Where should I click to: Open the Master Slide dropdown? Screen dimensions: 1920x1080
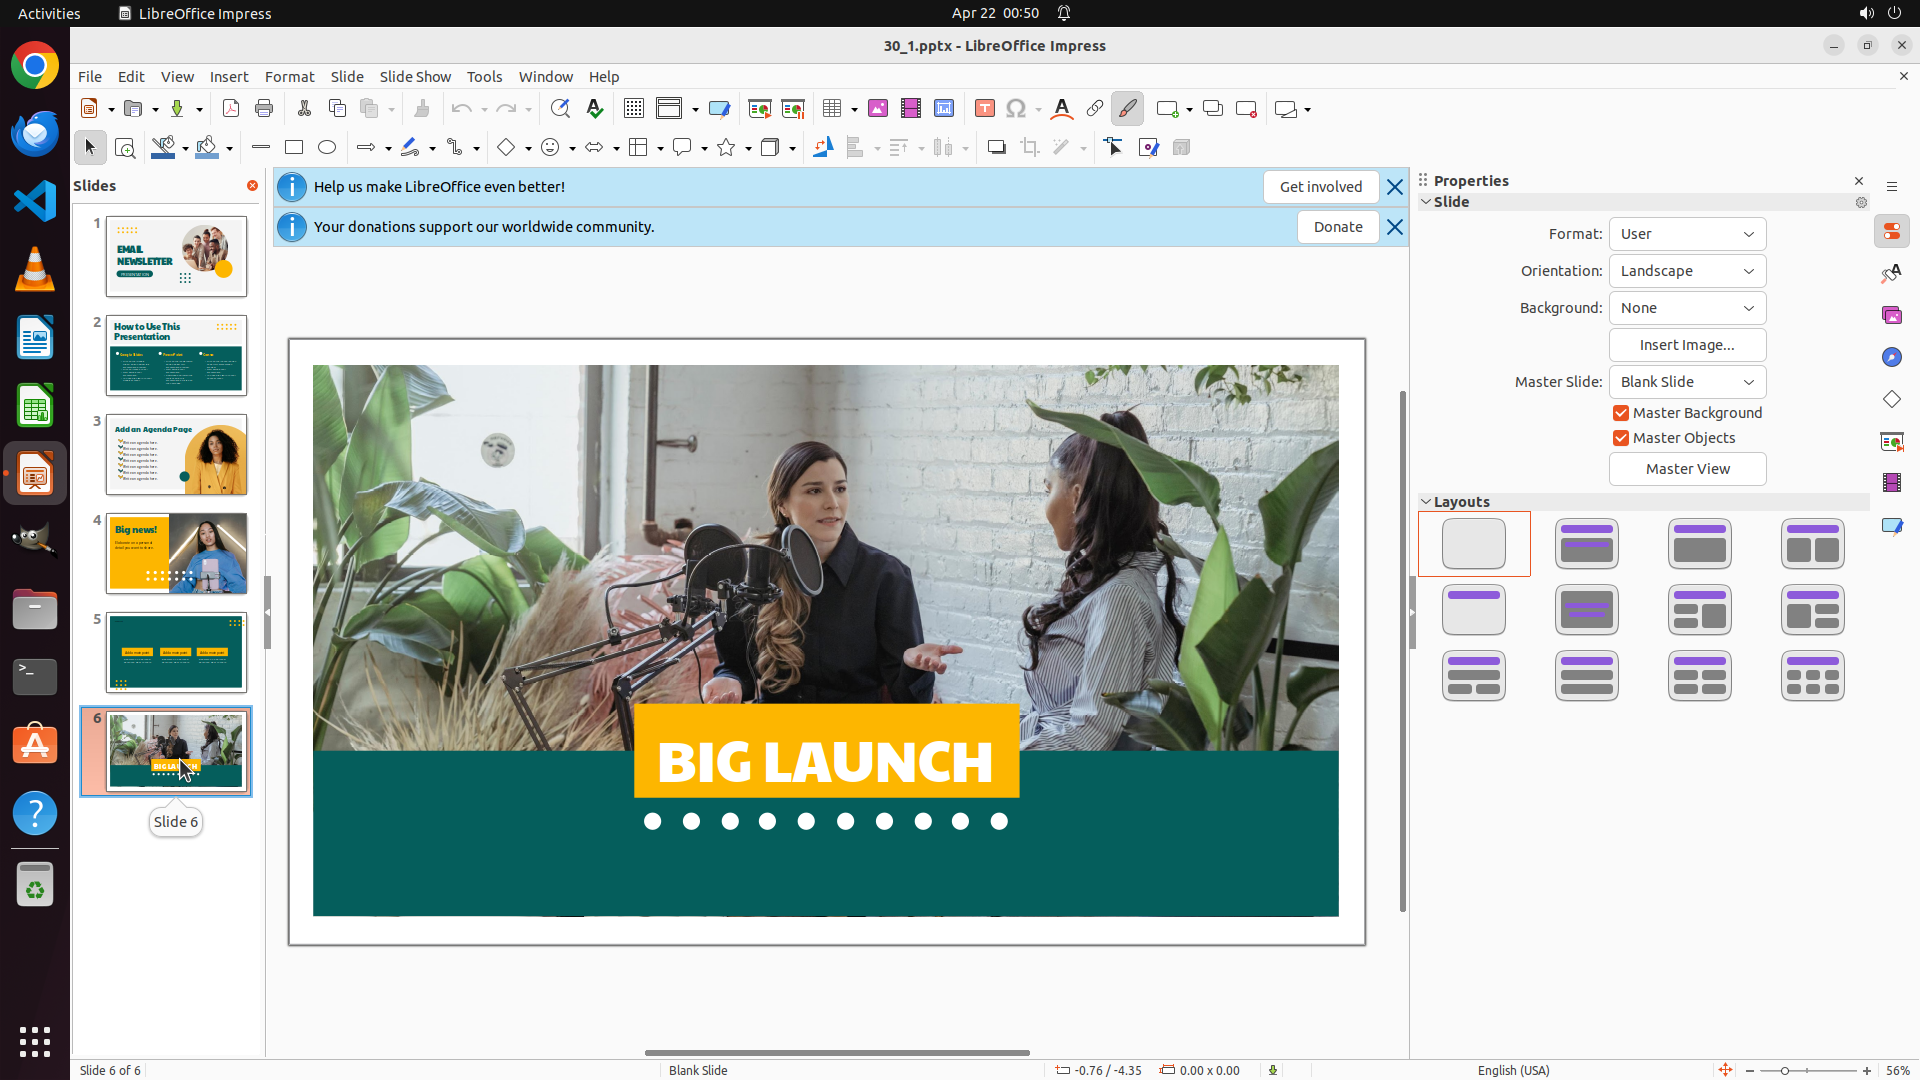(x=1687, y=382)
